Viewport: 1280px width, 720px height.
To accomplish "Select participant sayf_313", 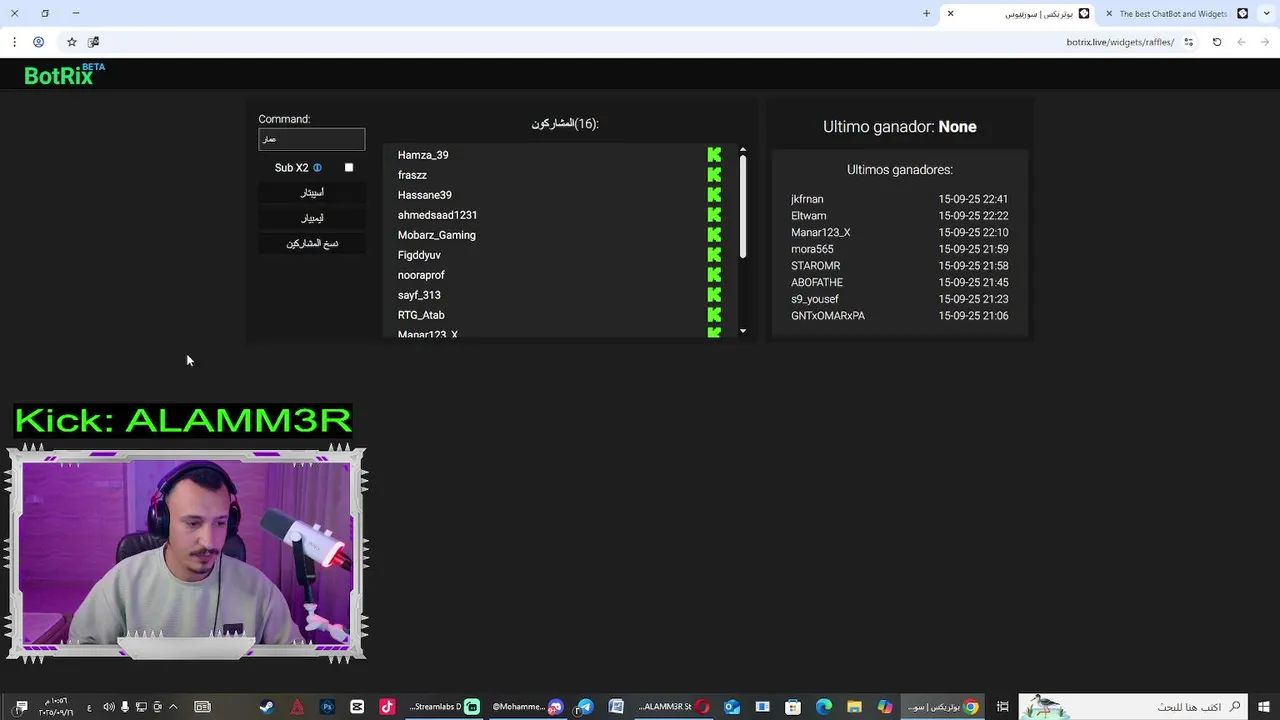I will (x=419, y=295).
